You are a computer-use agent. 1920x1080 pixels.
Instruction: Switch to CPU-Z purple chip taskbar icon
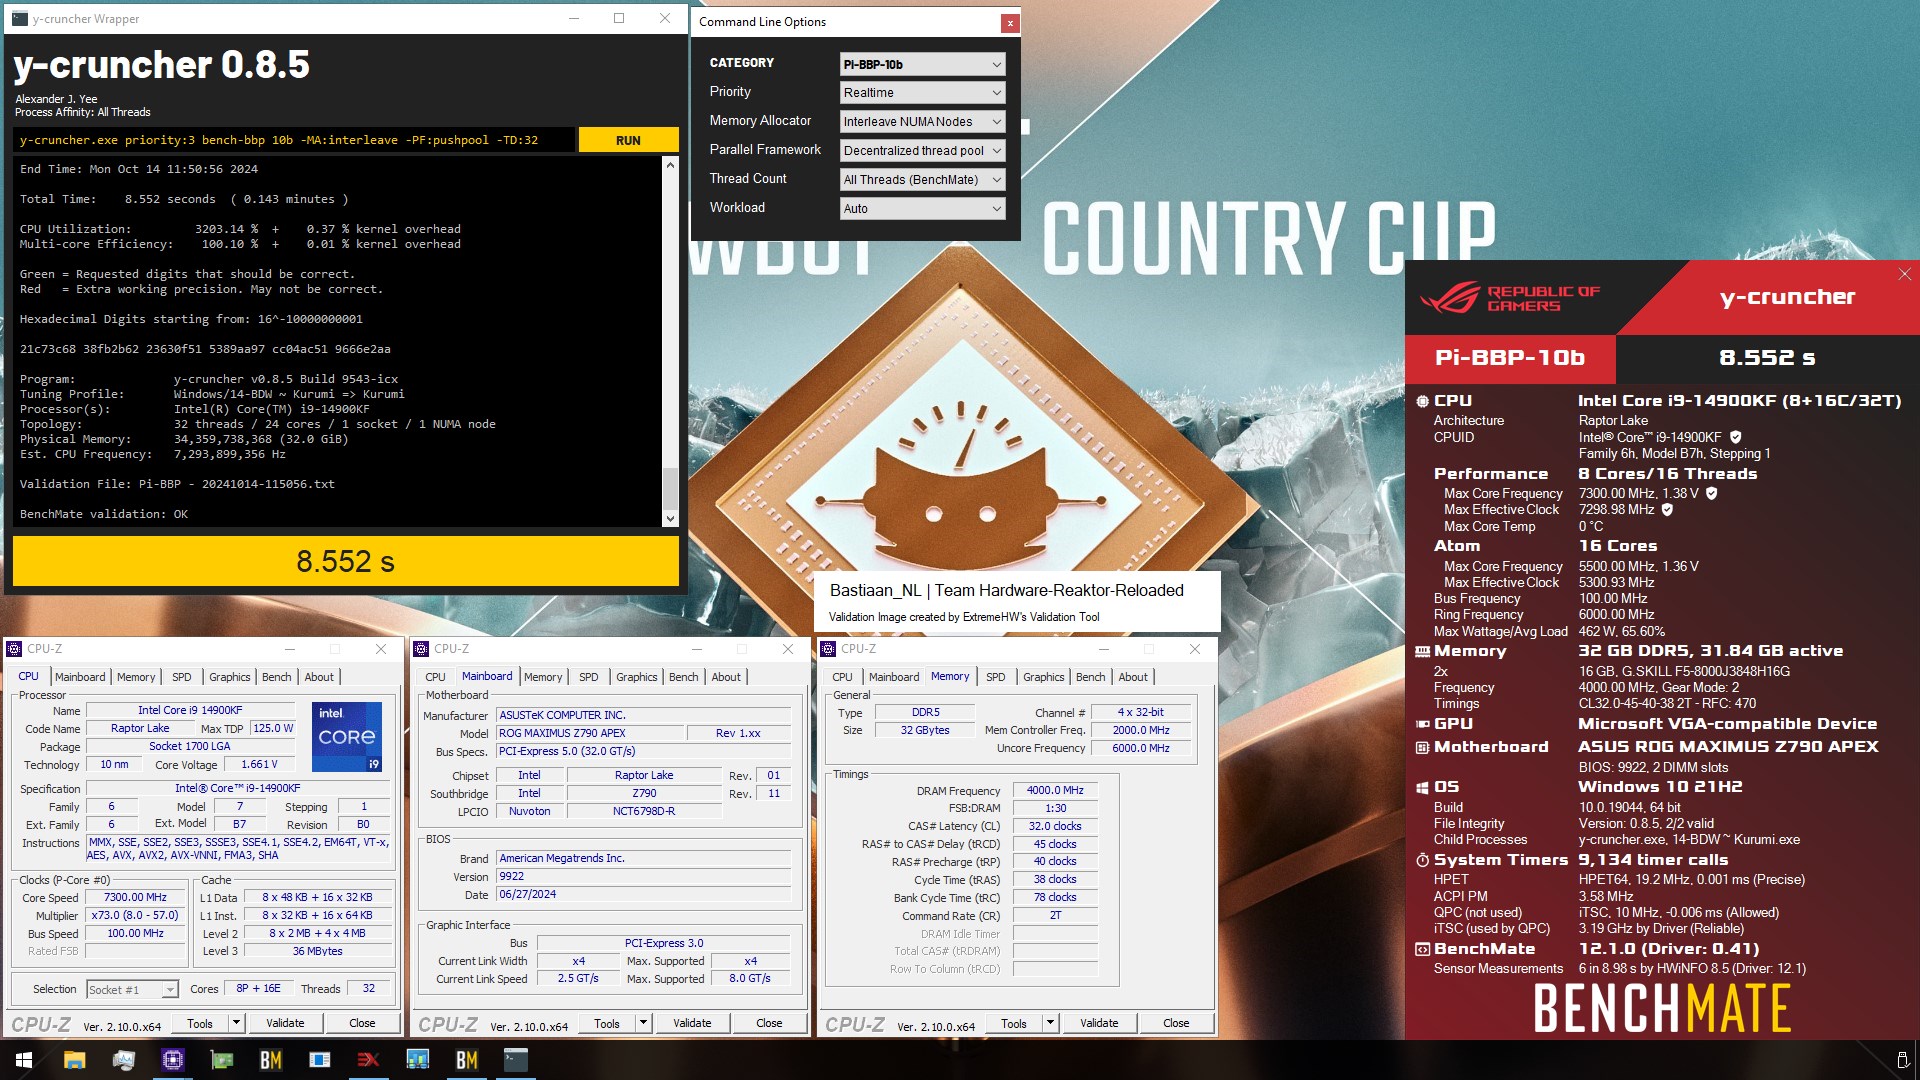click(x=172, y=1060)
